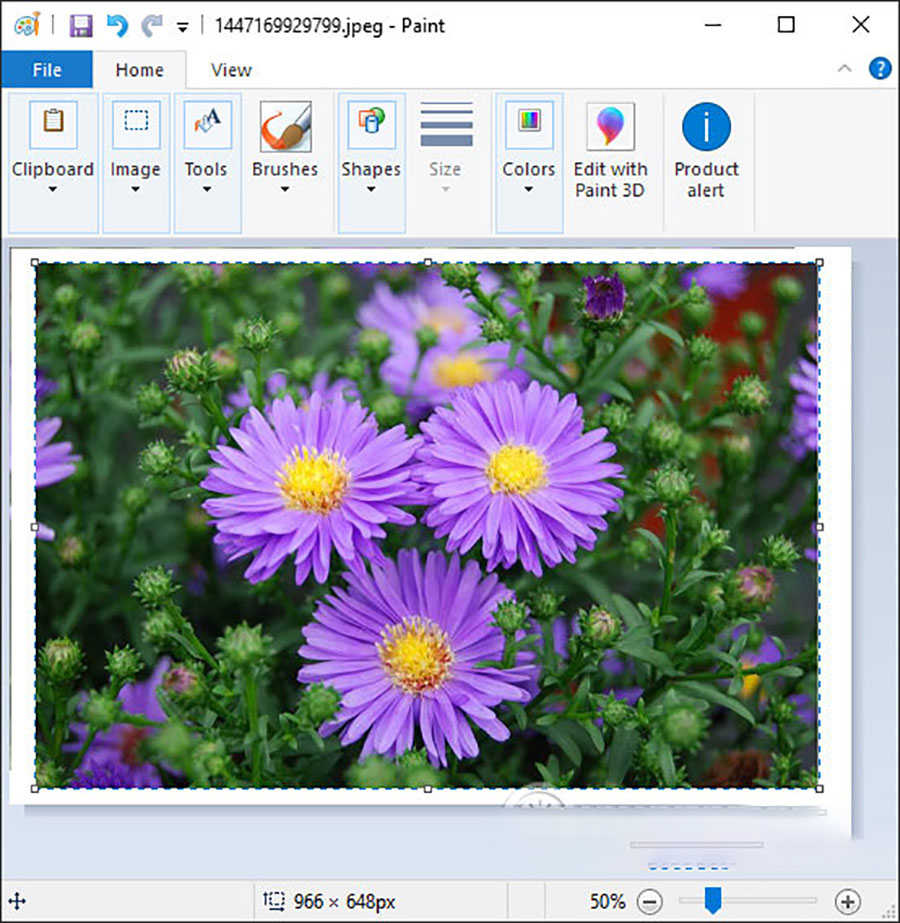Switch to the View tab
900x923 pixels.
231,70
